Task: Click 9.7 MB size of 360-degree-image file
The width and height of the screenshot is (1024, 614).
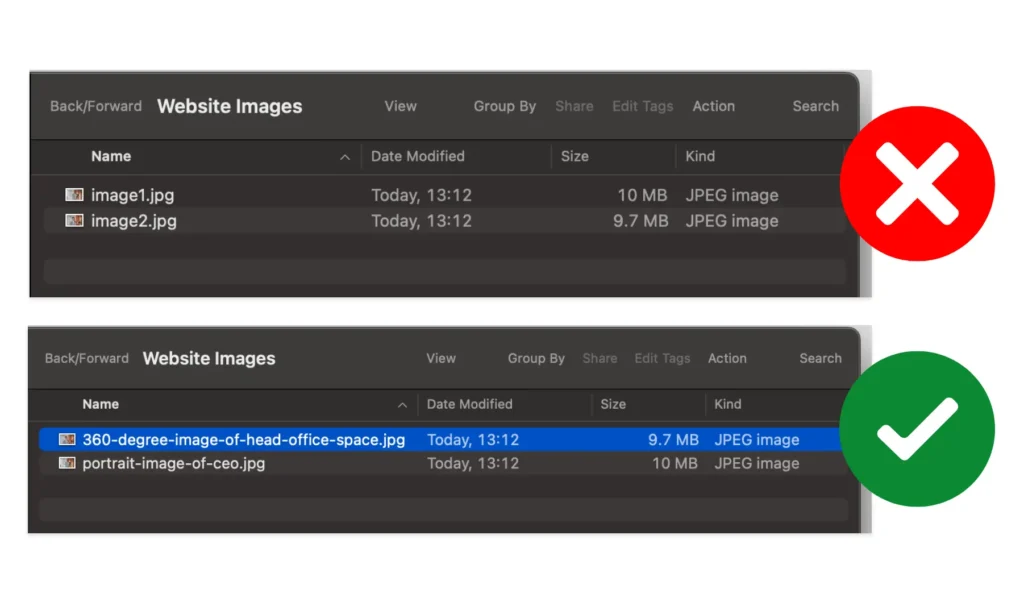Action: tap(673, 440)
